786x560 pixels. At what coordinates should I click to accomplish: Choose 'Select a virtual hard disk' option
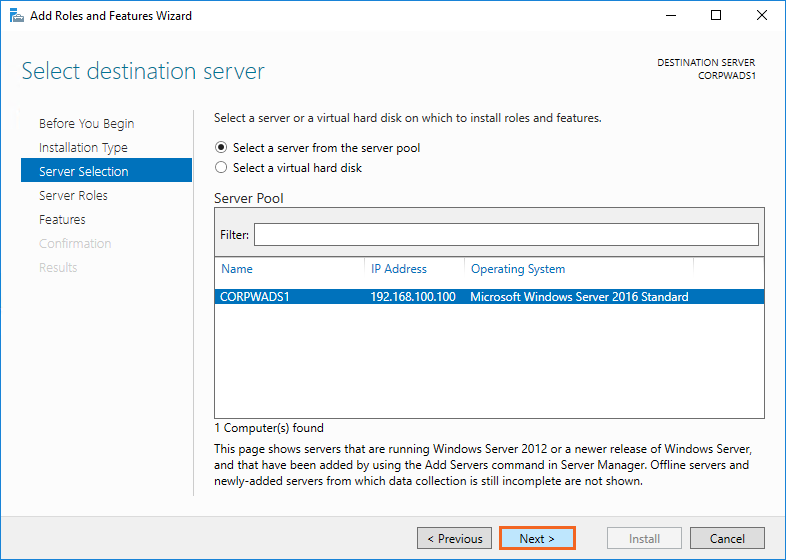point(222,168)
